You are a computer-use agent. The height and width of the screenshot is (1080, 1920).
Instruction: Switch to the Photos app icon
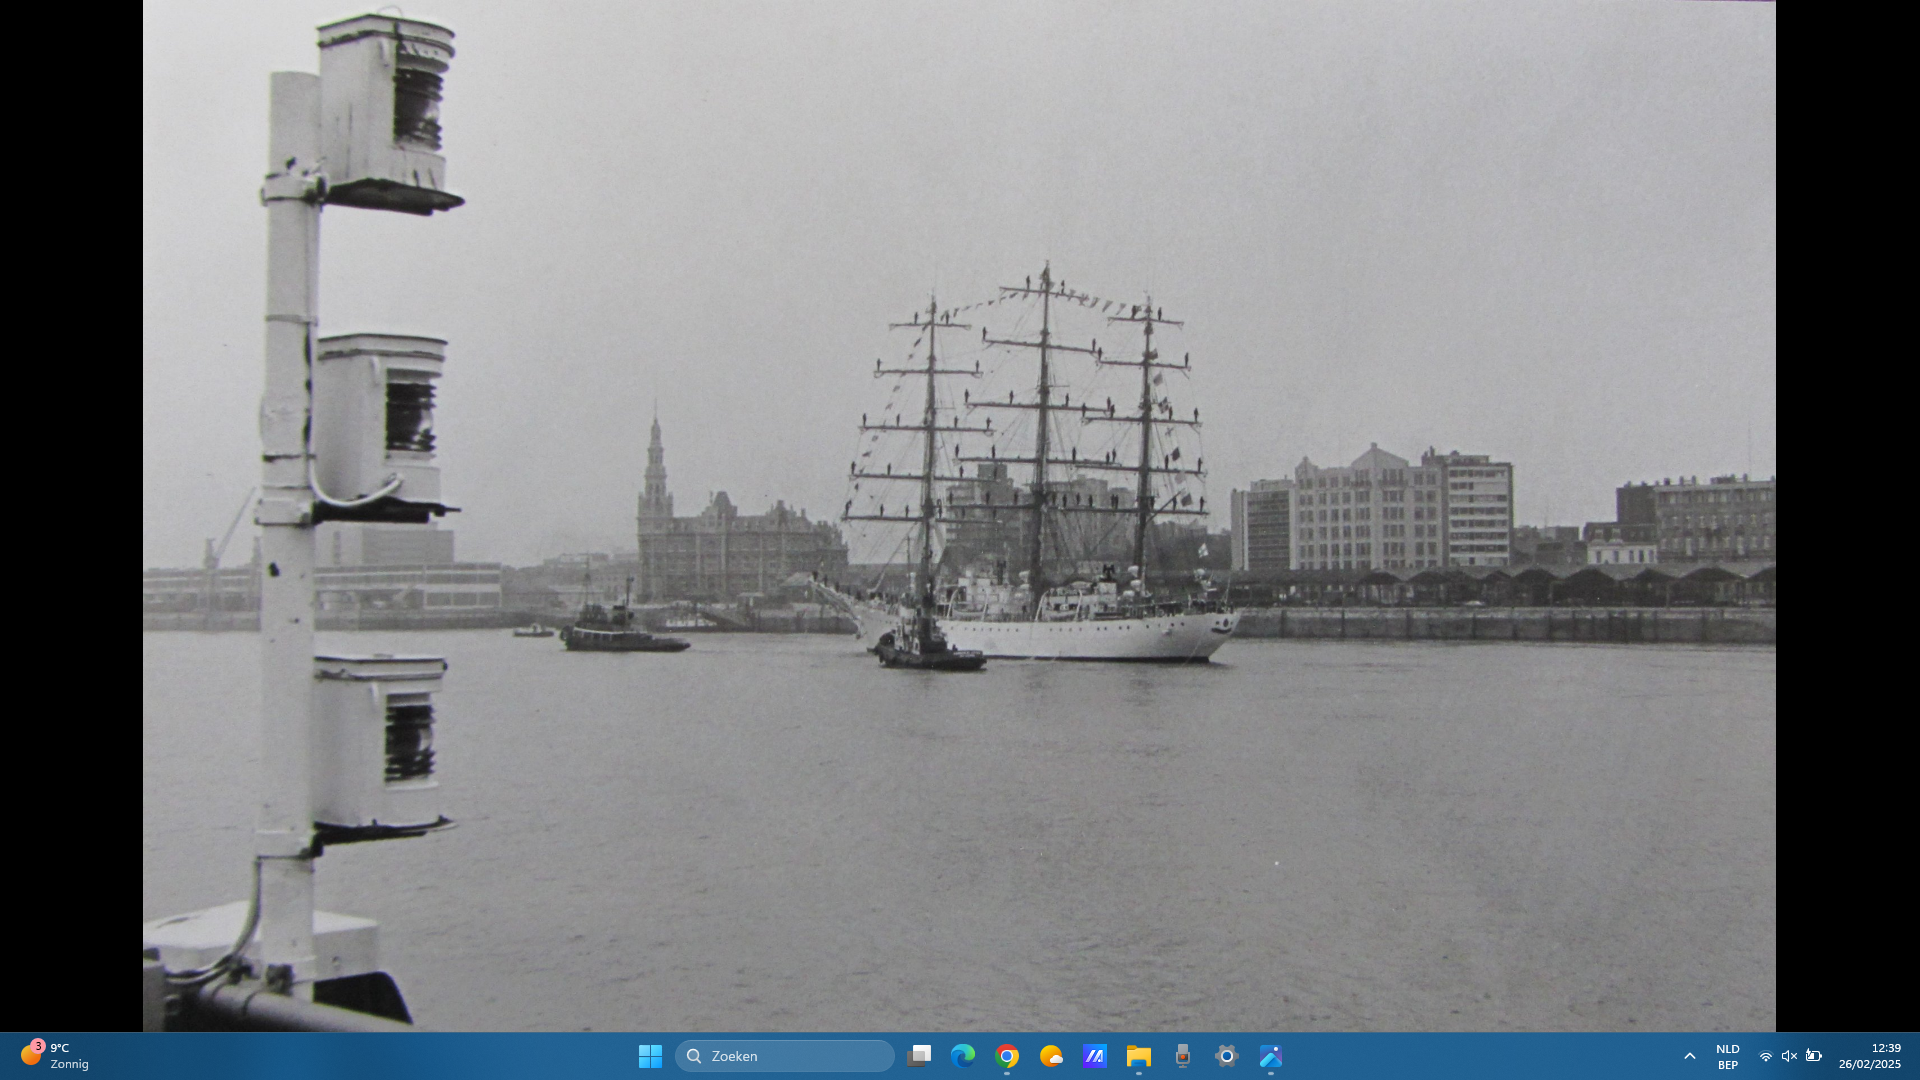(1271, 1056)
